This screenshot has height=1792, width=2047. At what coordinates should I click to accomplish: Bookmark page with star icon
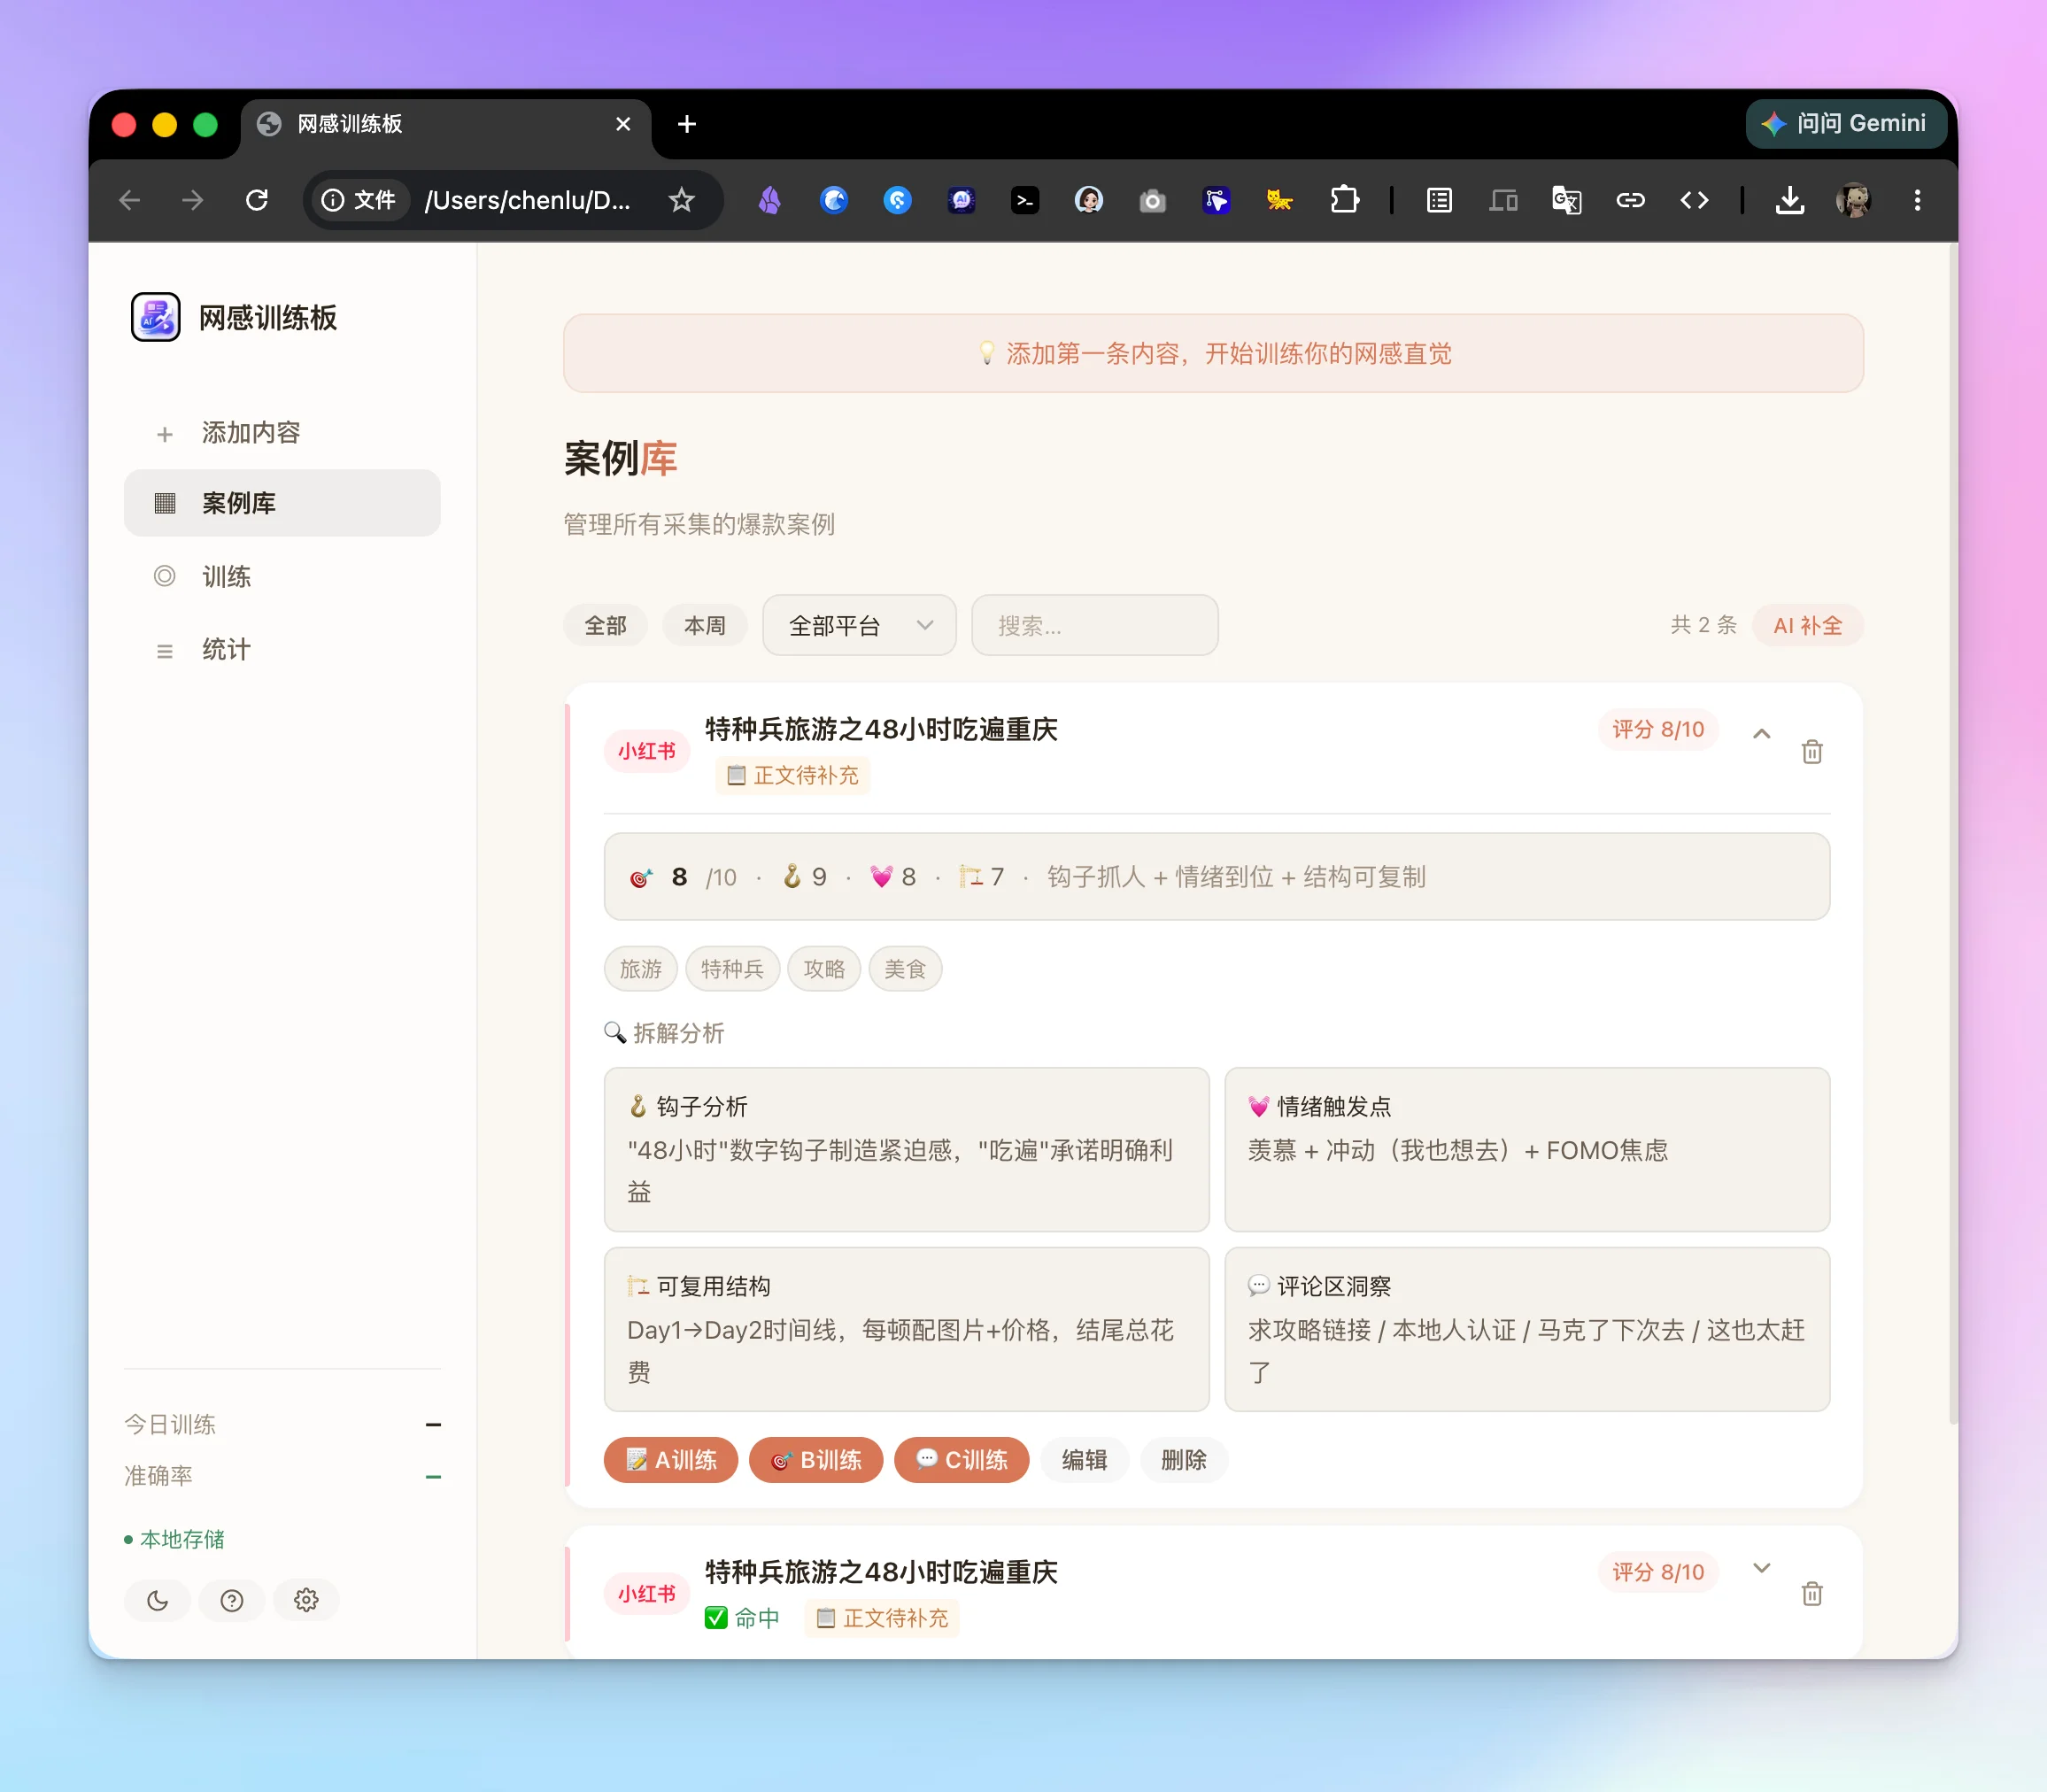[681, 200]
